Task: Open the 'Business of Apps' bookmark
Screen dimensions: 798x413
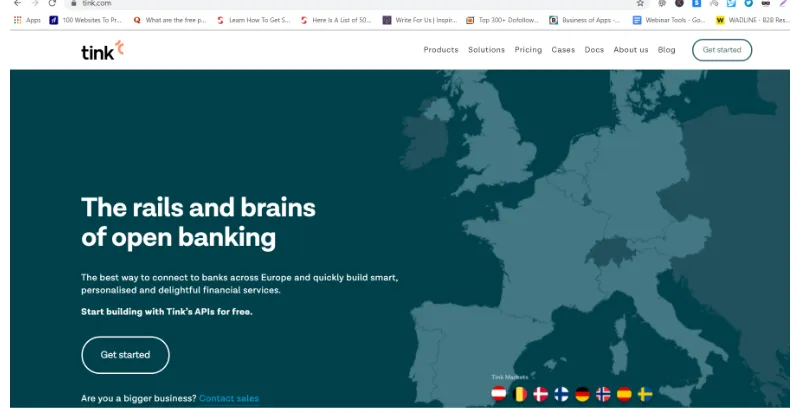Action: tap(584, 20)
